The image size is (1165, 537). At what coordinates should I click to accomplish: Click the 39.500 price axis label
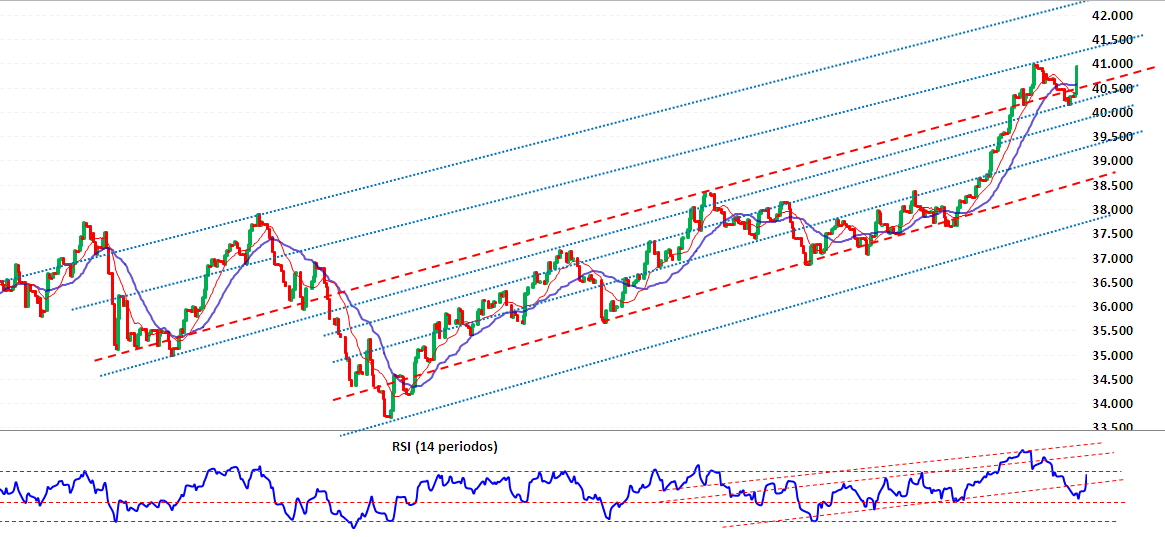tap(1112, 137)
